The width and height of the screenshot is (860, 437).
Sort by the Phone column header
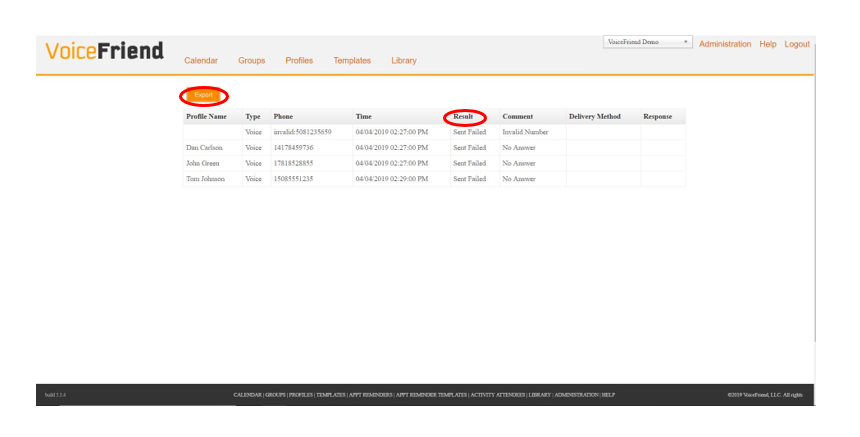[283, 116]
